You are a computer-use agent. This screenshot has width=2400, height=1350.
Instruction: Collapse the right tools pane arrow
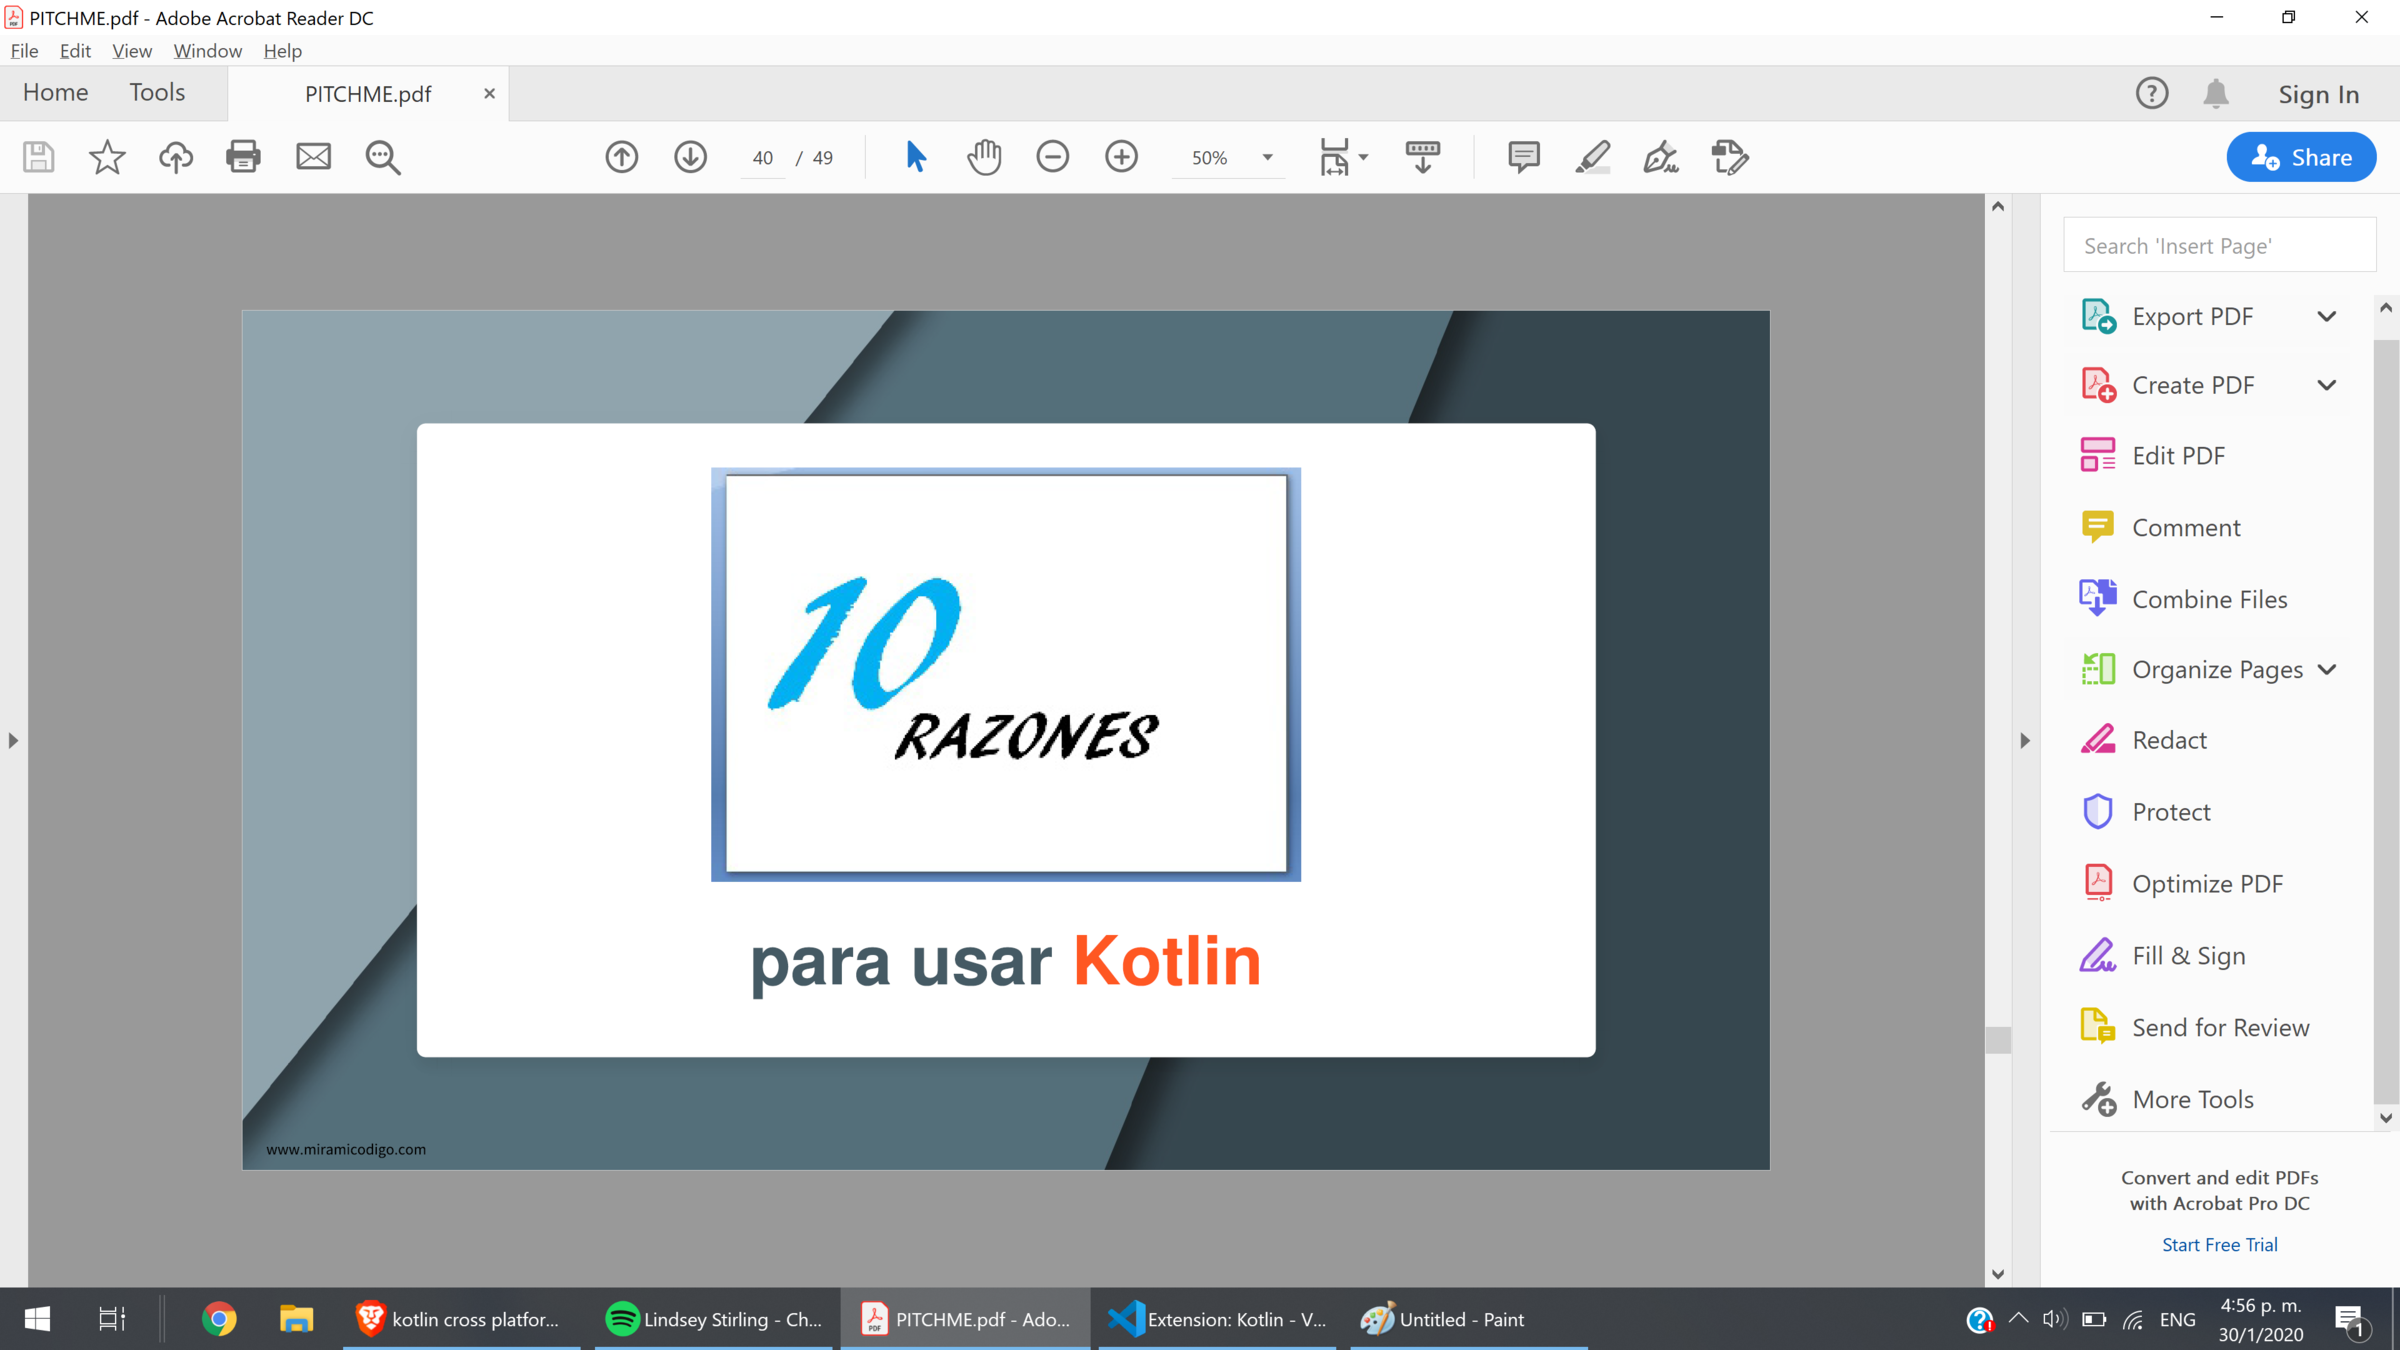coord(2024,741)
